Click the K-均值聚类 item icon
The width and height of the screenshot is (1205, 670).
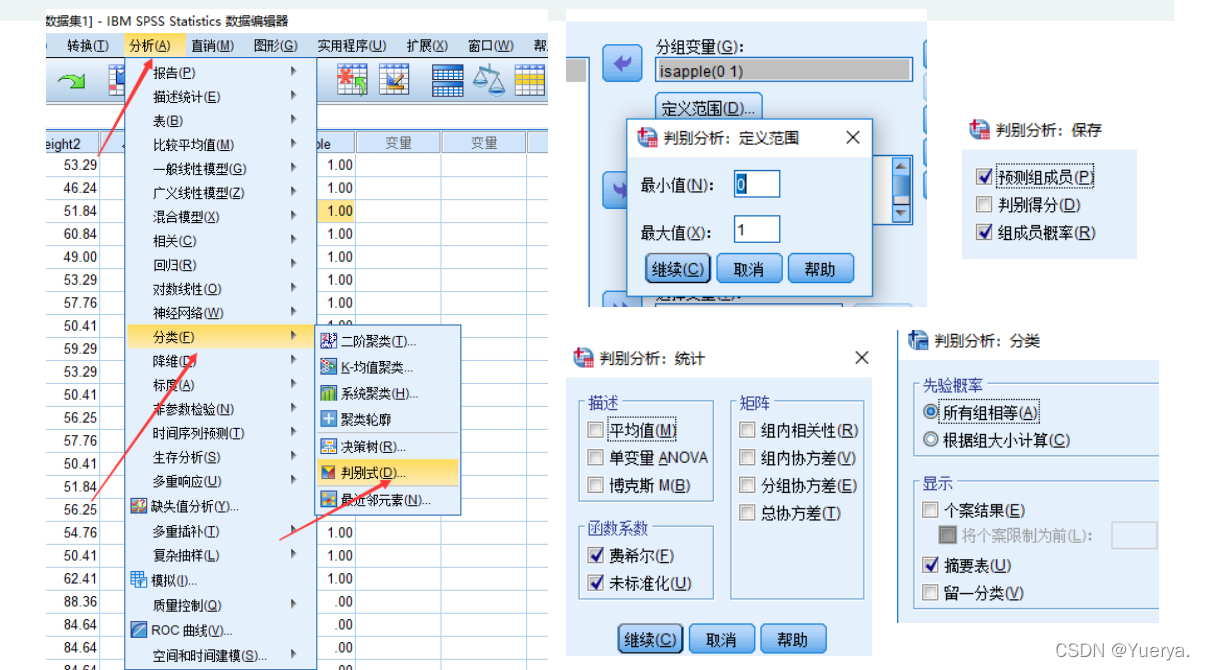(329, 367)
